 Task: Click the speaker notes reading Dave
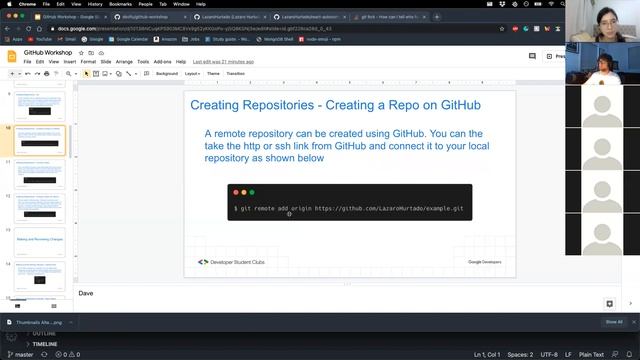click(x=86, y=293)
